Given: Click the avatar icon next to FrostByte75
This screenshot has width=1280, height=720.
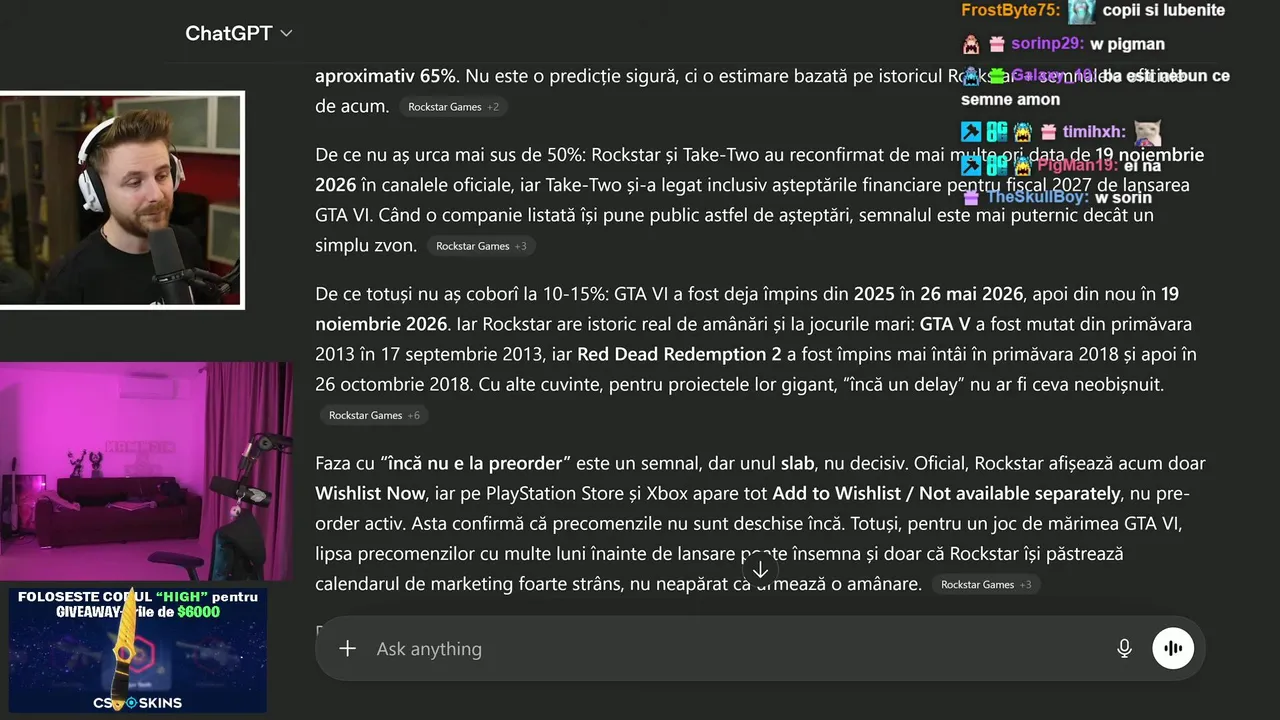Looking at the screenshot, I should pyautogui.click(x=1081, y=11).
